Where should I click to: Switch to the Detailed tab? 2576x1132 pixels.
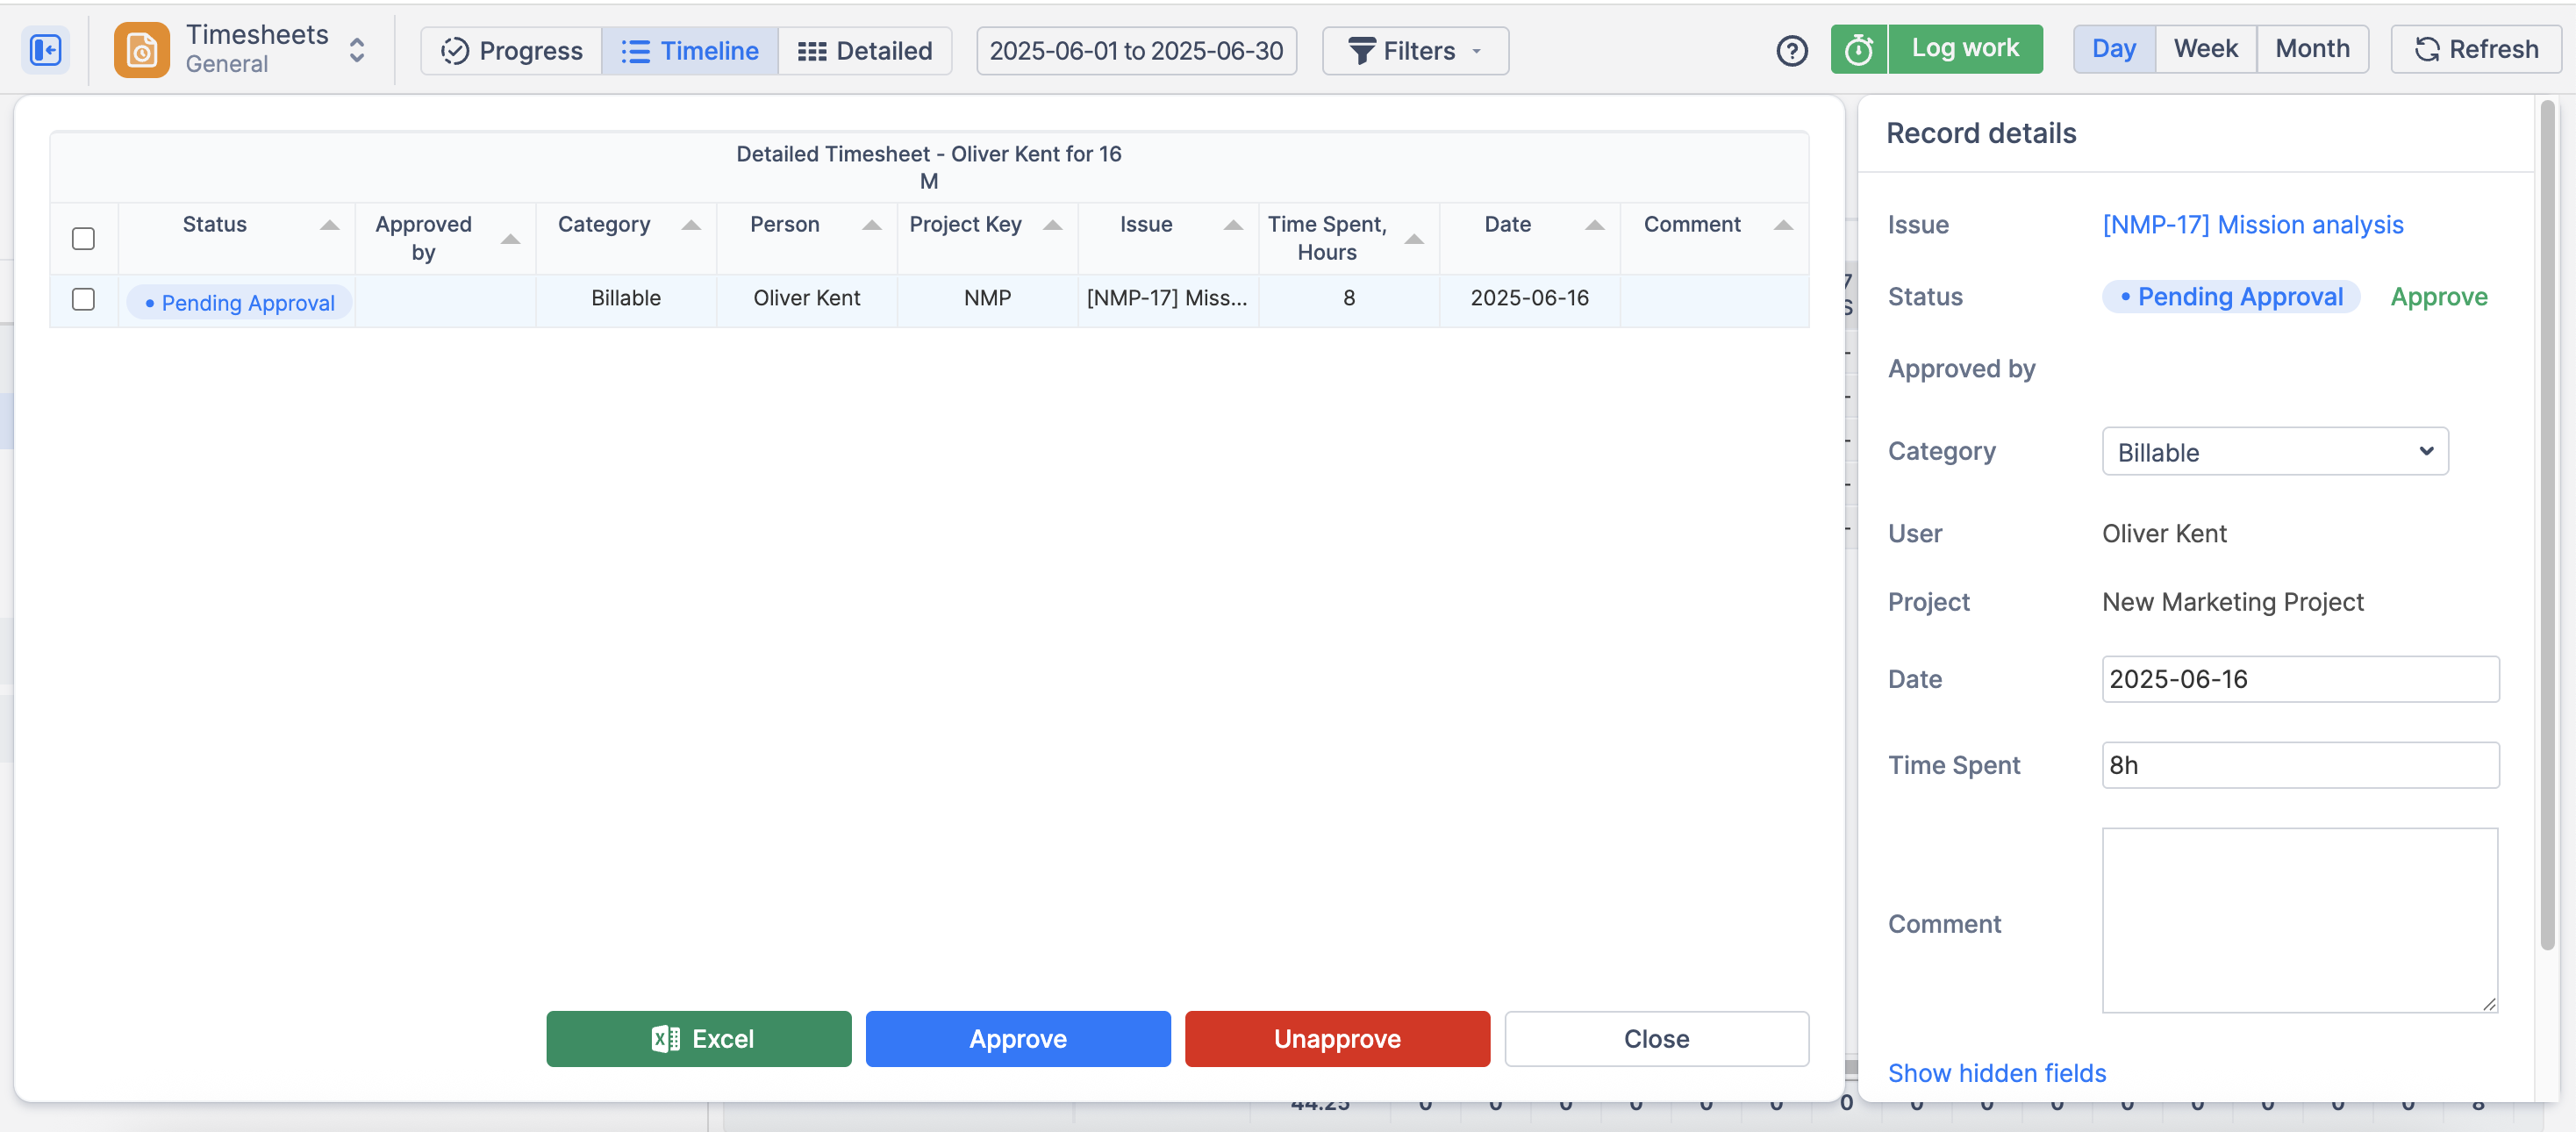coord(864,51)
